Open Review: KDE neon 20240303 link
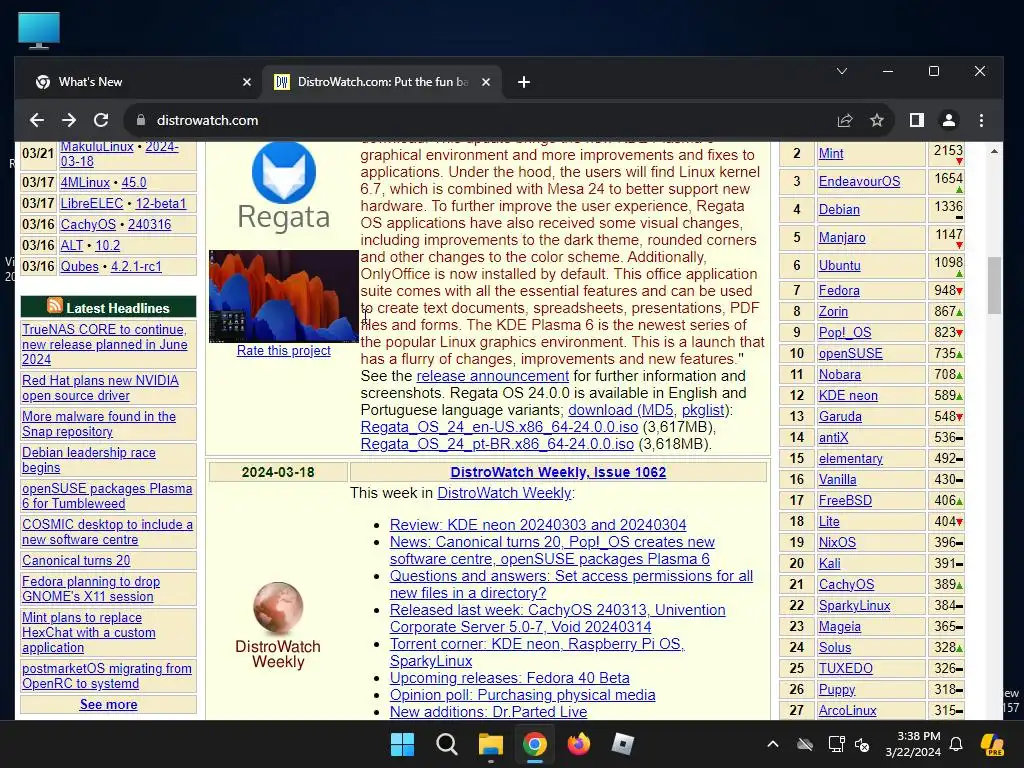1024x768 pixels. pyautogui.click(x=538, y=525)
